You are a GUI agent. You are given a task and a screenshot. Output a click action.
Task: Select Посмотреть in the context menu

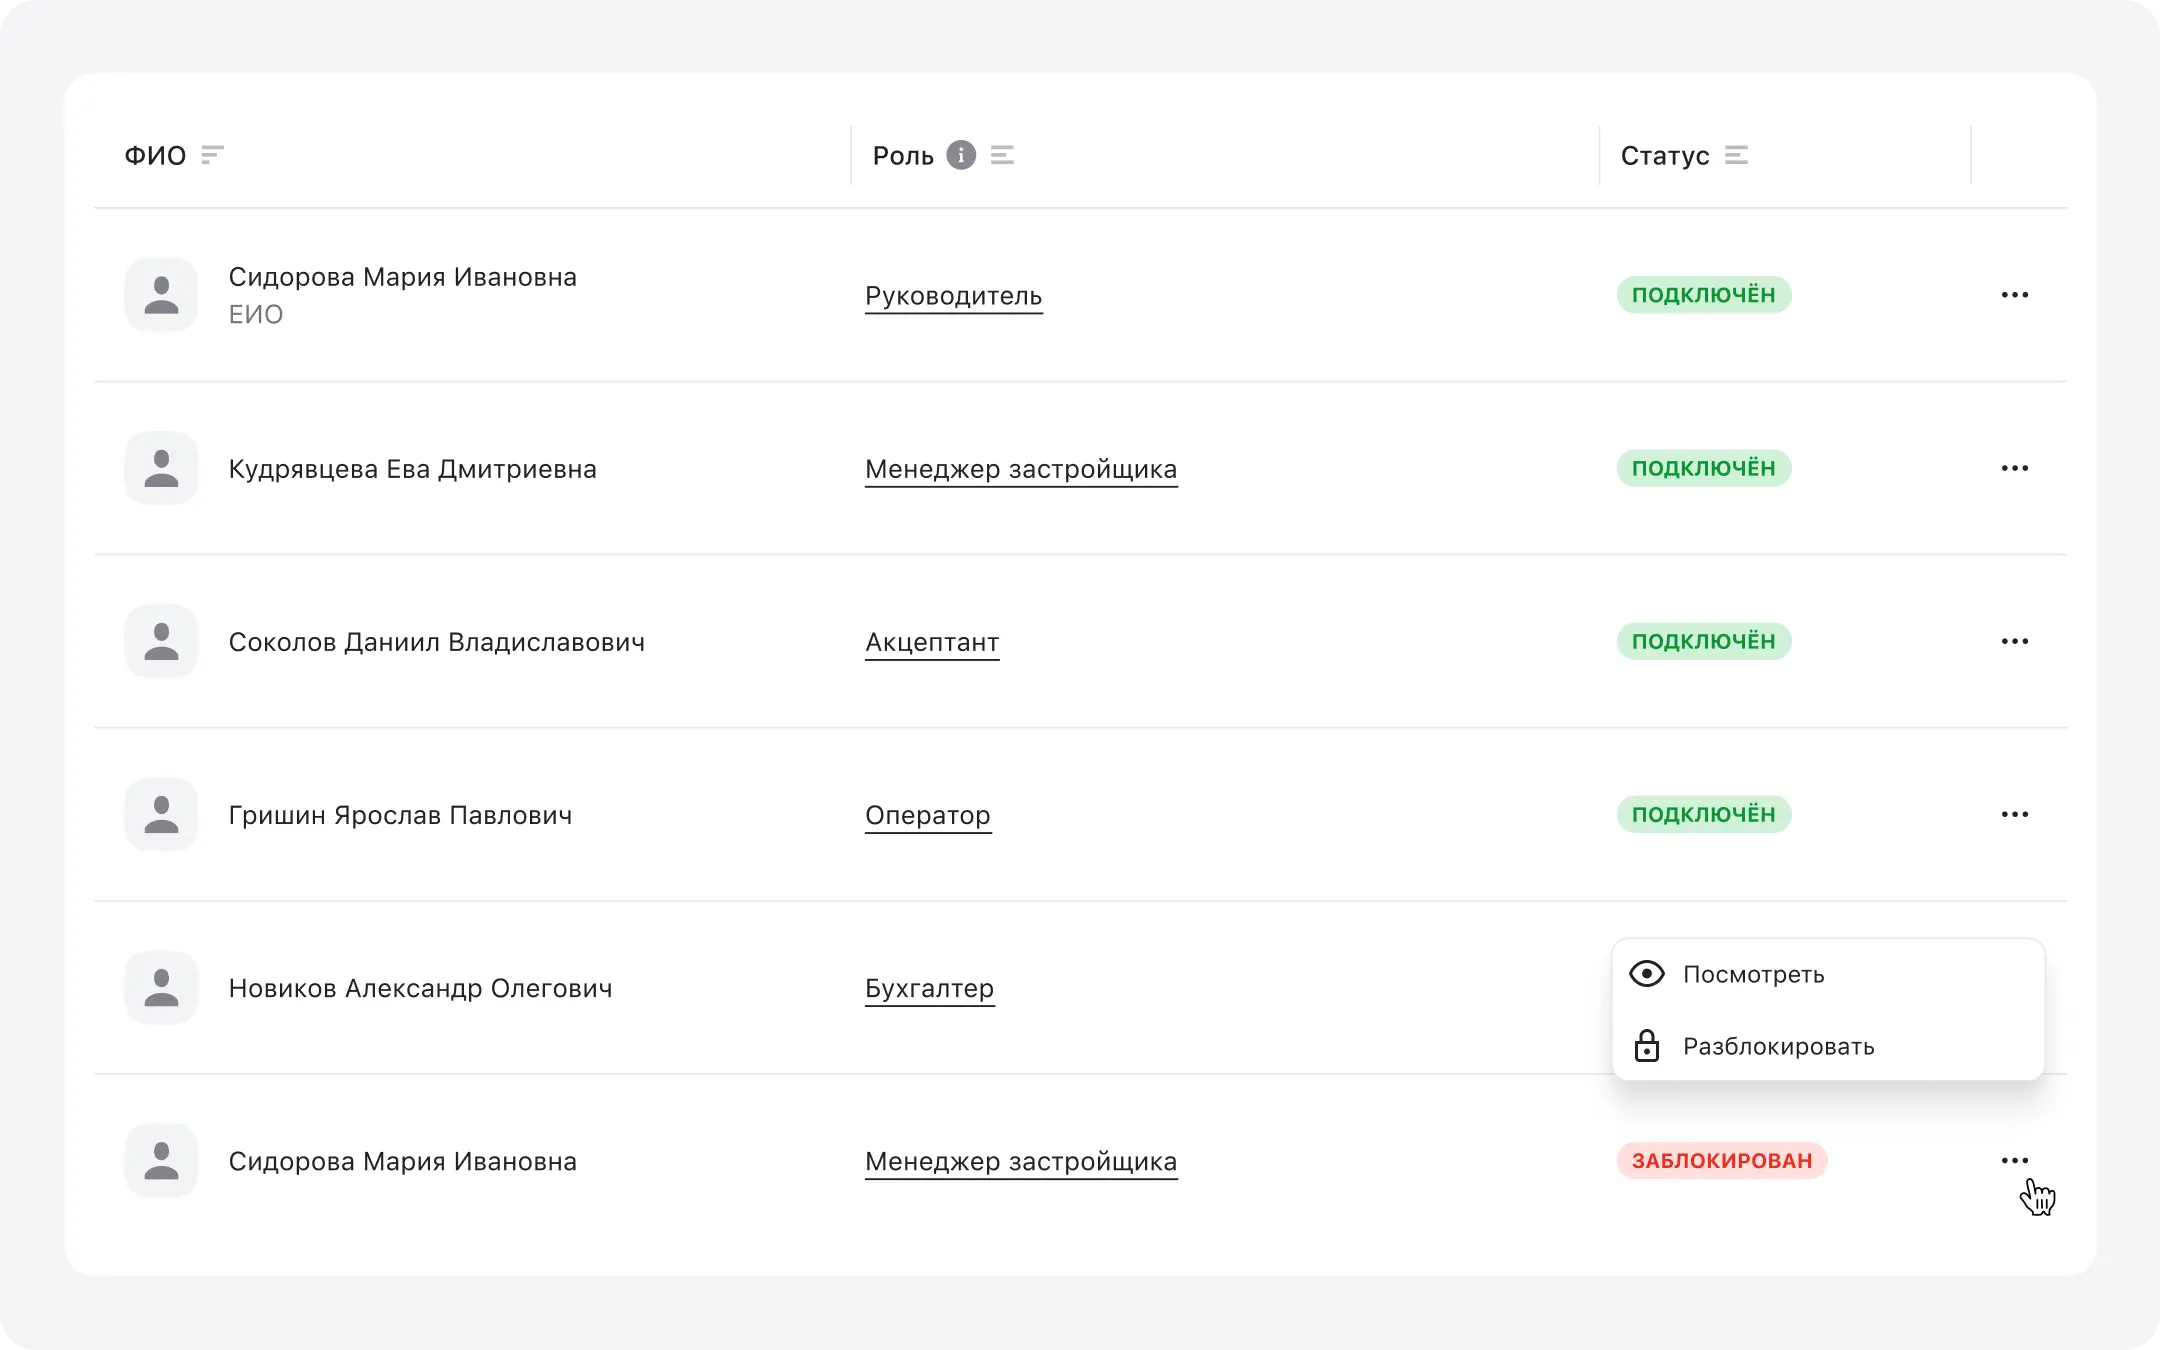coord(1753,974)
